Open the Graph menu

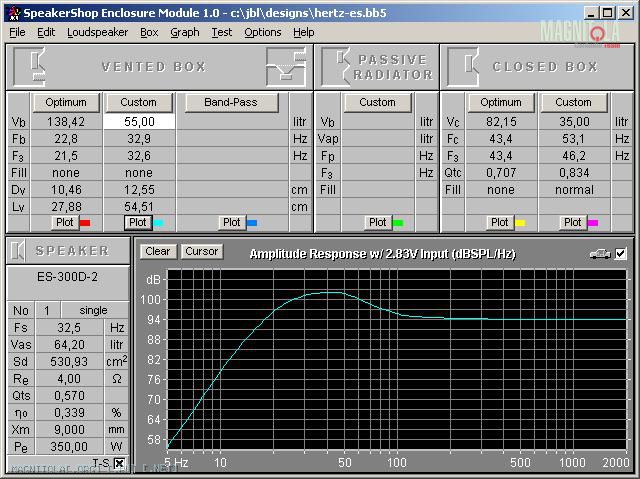pos(185,32)
